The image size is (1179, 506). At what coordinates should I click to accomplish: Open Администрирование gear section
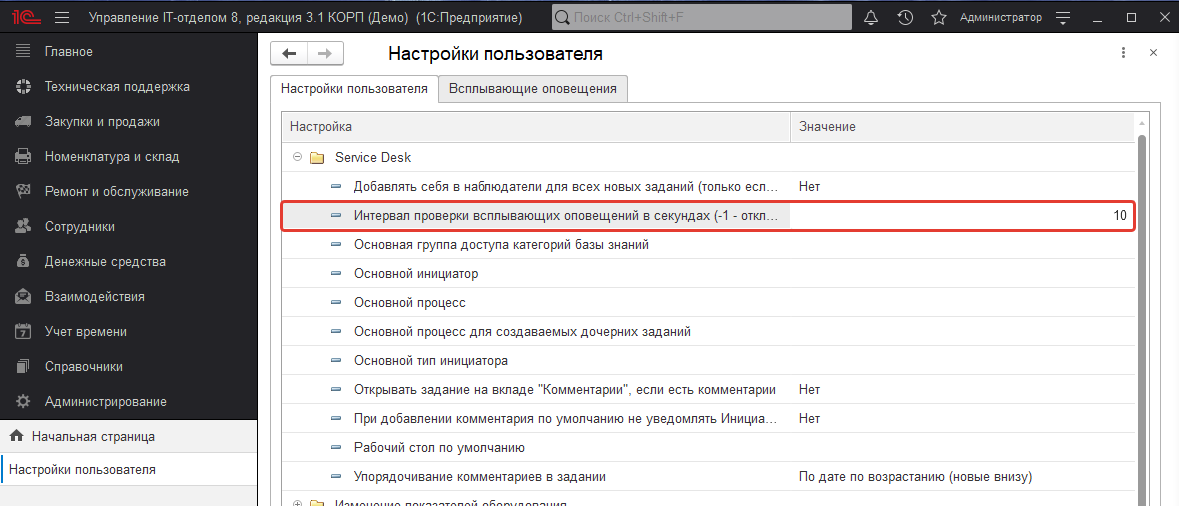pyautogui.click(x=105, y=402)
